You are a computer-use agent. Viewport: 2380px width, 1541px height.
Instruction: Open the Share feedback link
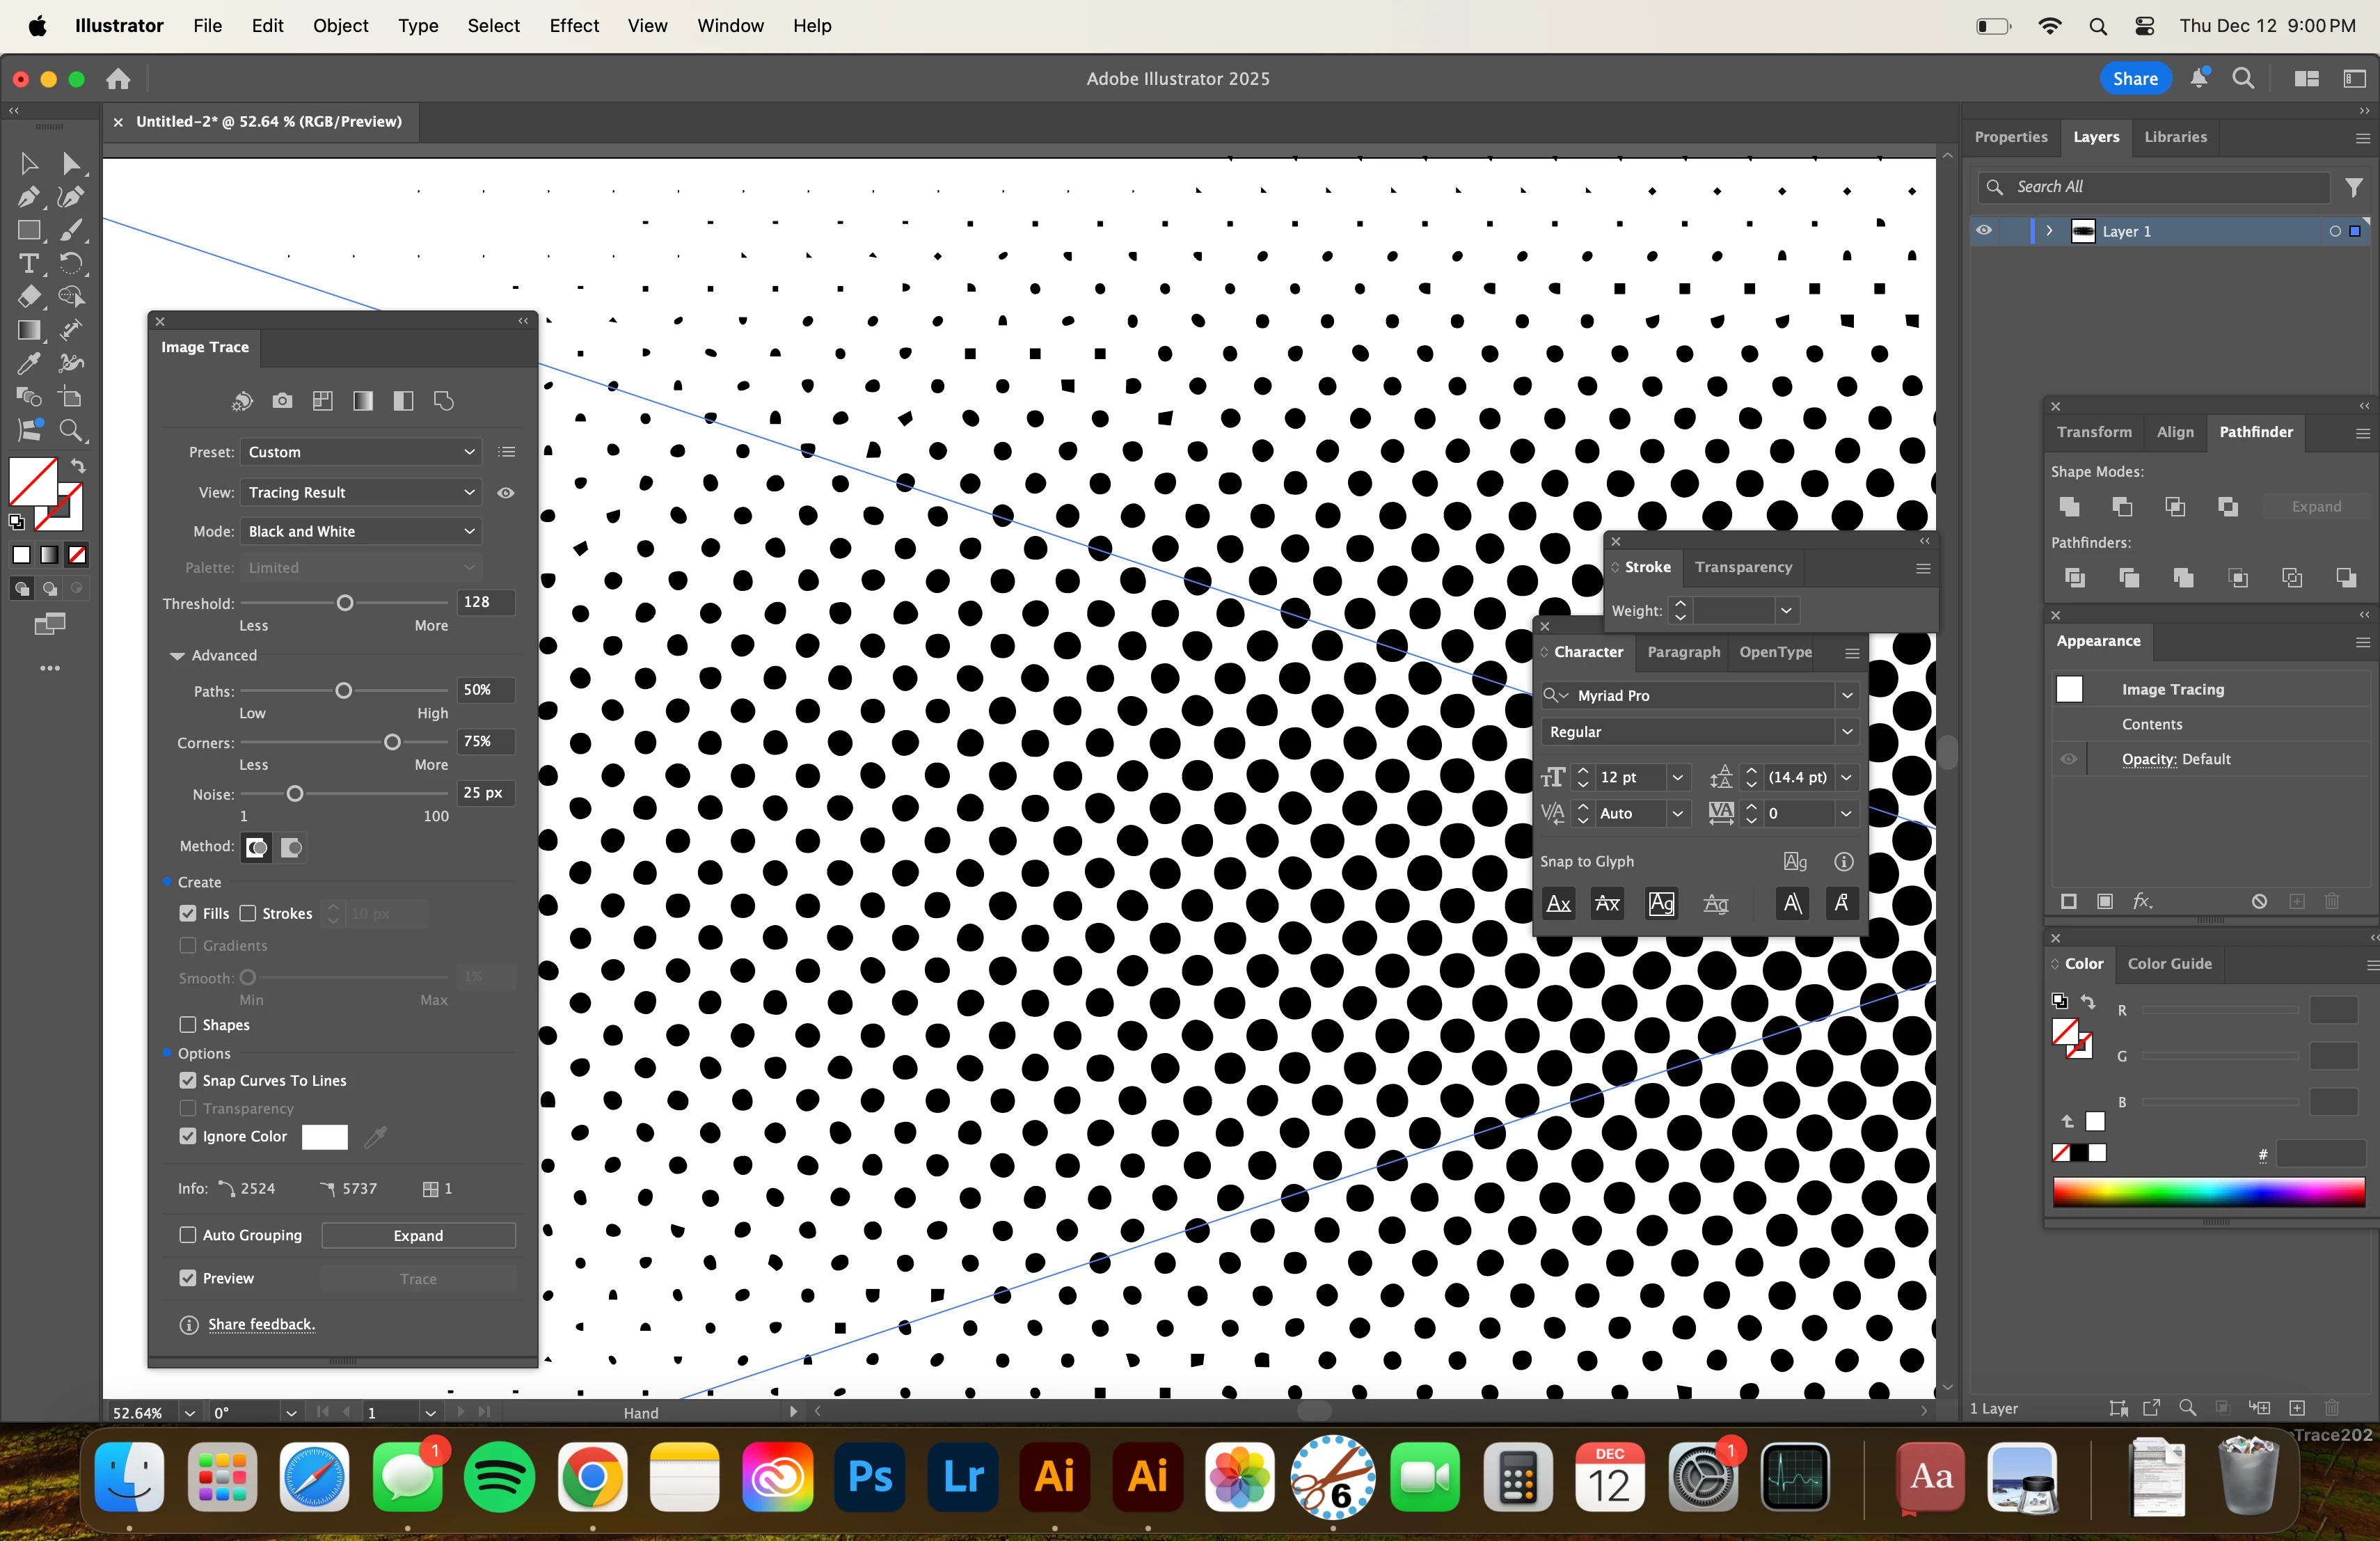[261, 1324]
